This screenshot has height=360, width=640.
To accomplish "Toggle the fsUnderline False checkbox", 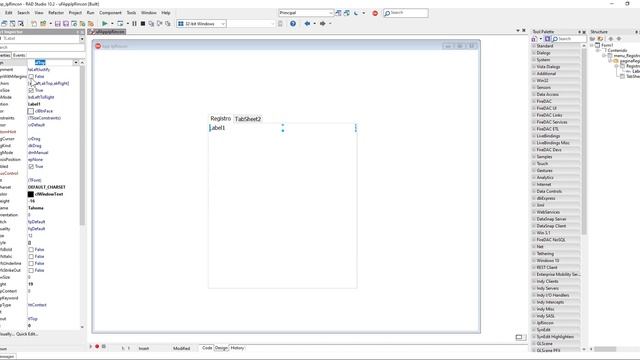I will click(x=31, y=263).
